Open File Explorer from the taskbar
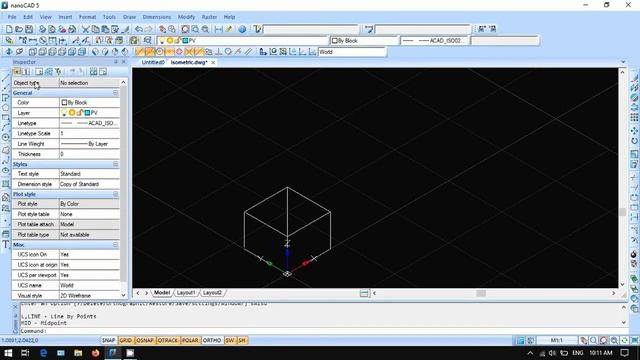 click(78, 353)
